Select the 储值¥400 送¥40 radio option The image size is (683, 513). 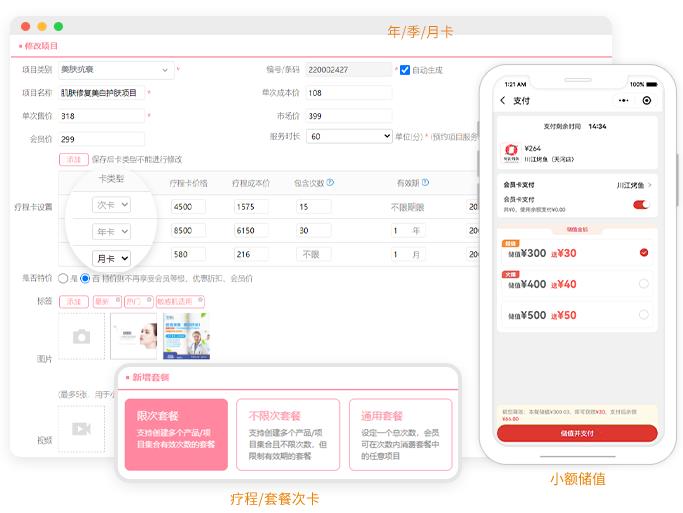(x=643, y=284)
